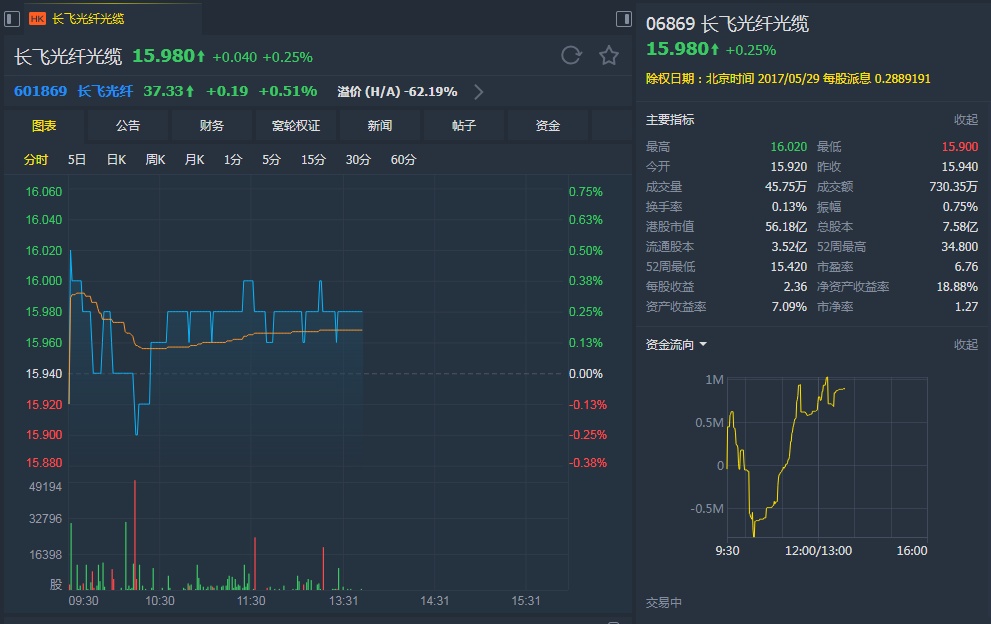Refresh the stock quote
This screenshot has width=991, height=624.
pyautogui.click(x=571, y=56)
